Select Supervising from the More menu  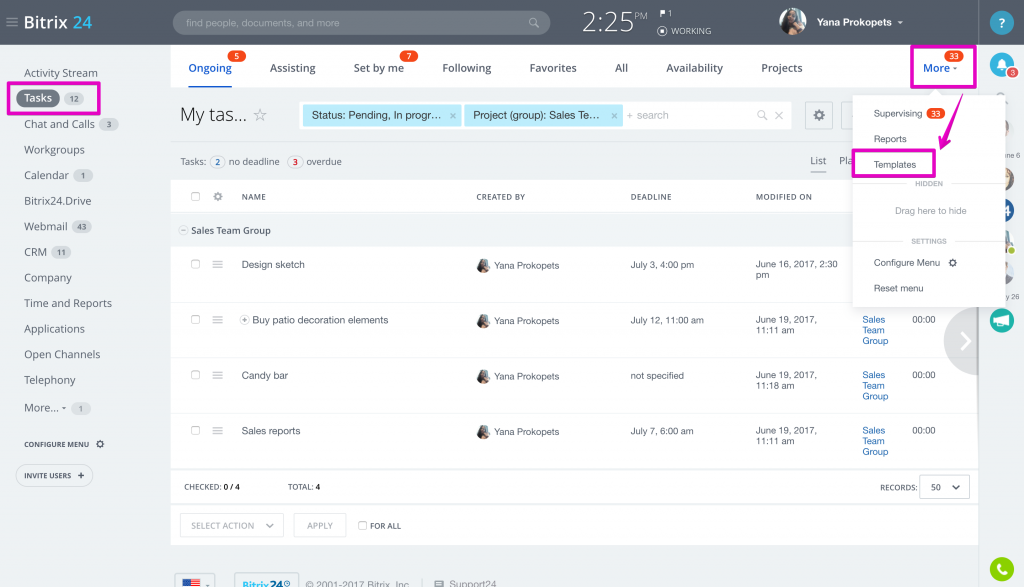coord(898,114)
